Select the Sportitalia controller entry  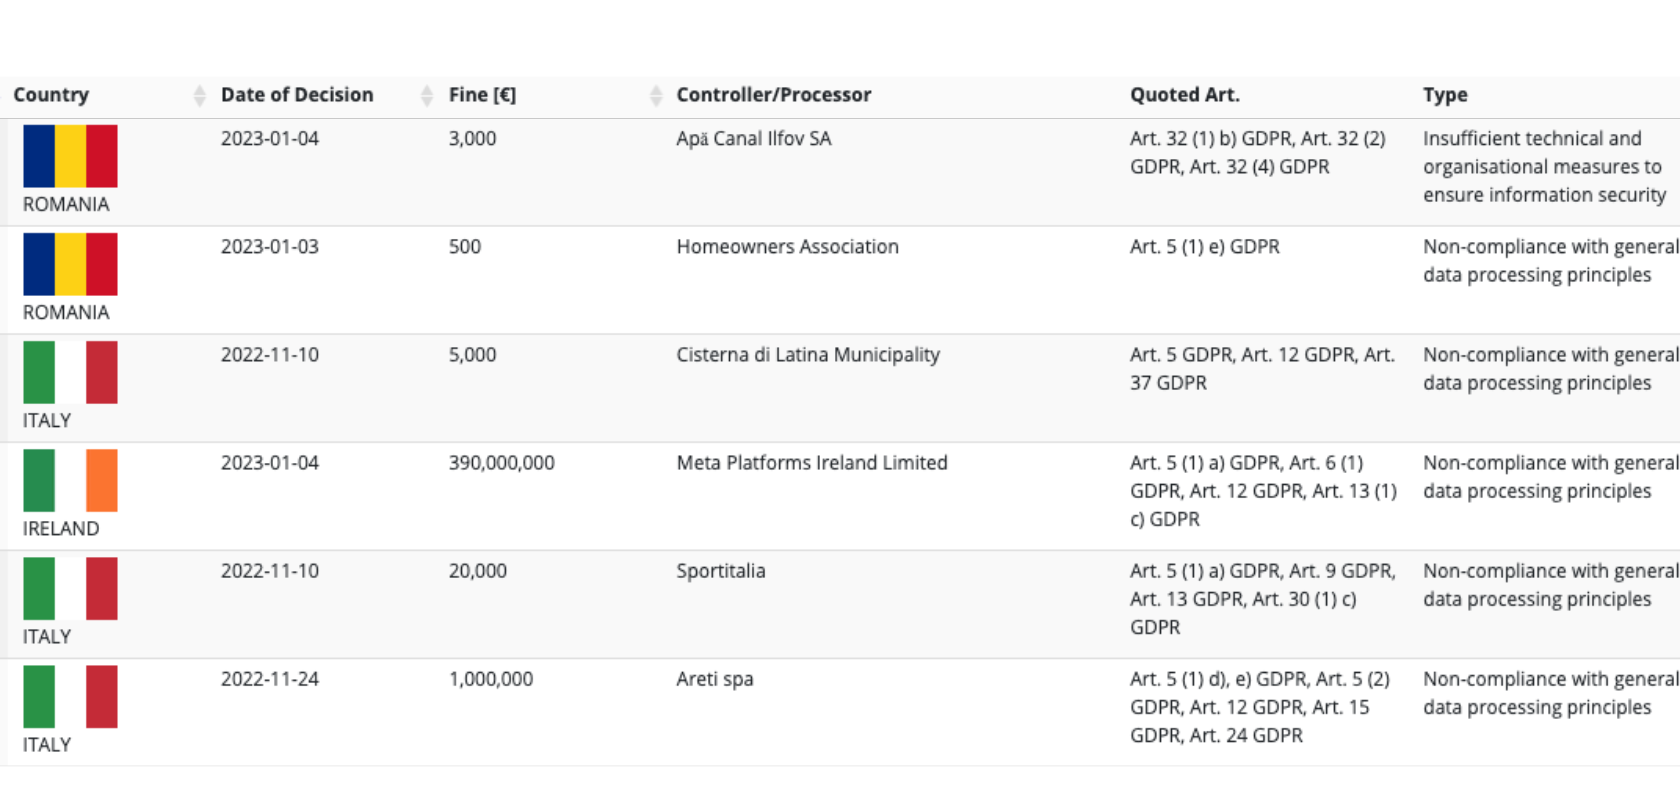[721, 571]
